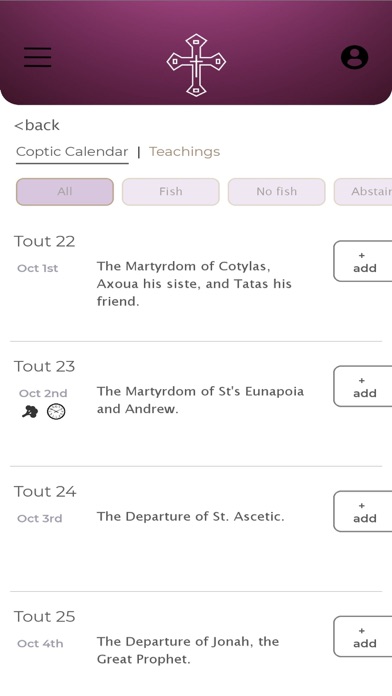The width and height of the screenshot is (392, 696).
Task: Open the Departure of St. Ascetic entry
Action: click(x=190, y=516)
